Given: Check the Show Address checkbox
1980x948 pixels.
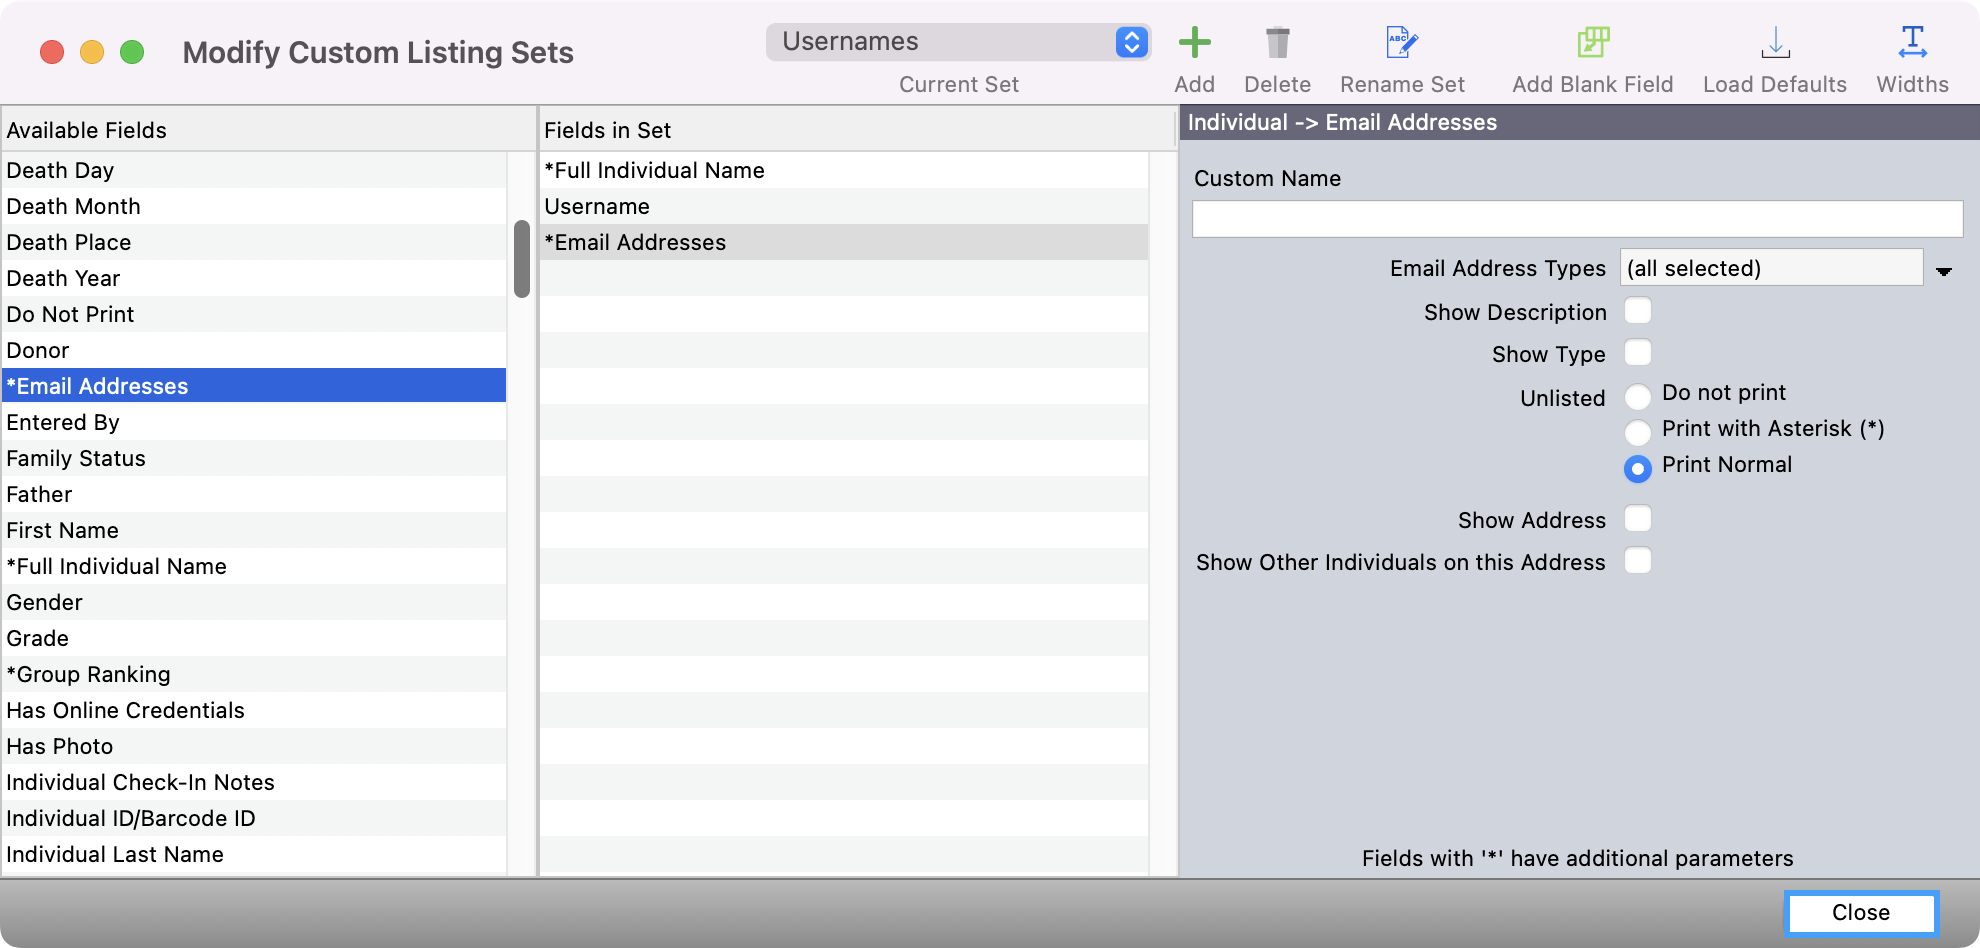Looking at the screenshot, I should click(x=1637, y=519).
